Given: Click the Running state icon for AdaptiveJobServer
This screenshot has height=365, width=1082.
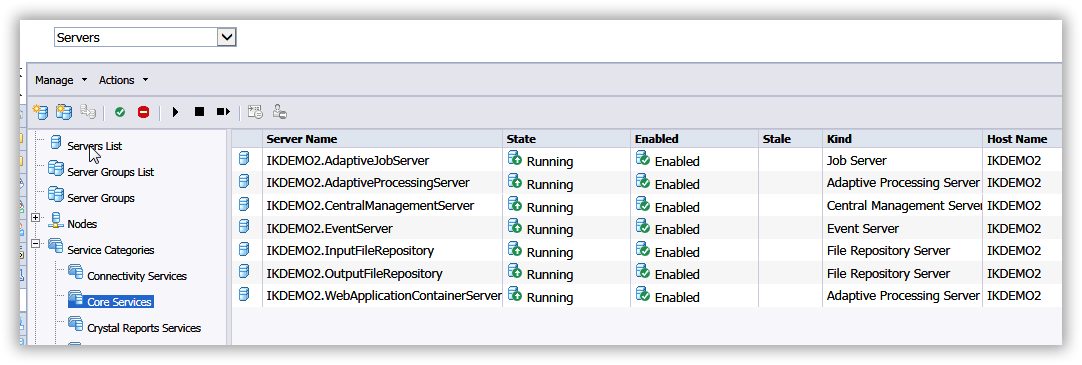Looking at the screenshot, I should click(x=515, y=159).
